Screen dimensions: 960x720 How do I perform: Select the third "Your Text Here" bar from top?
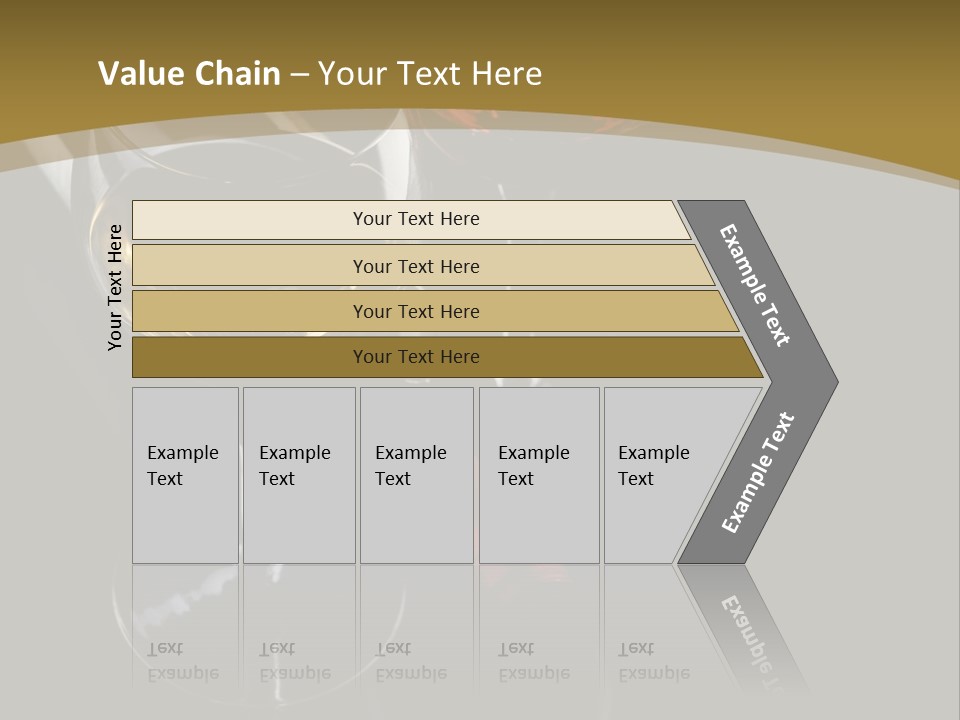(416, 311)
